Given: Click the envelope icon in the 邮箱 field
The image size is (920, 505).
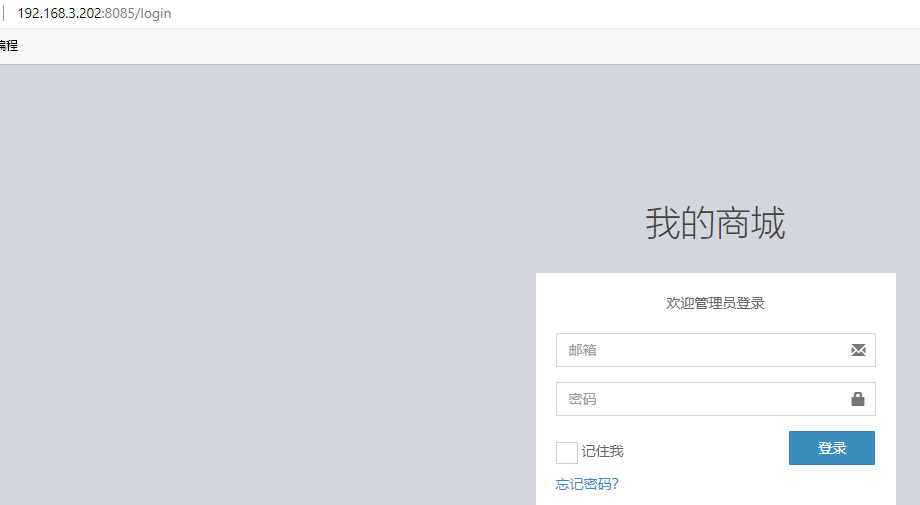Looking at the screenshot, I should [x=858, y=350].
